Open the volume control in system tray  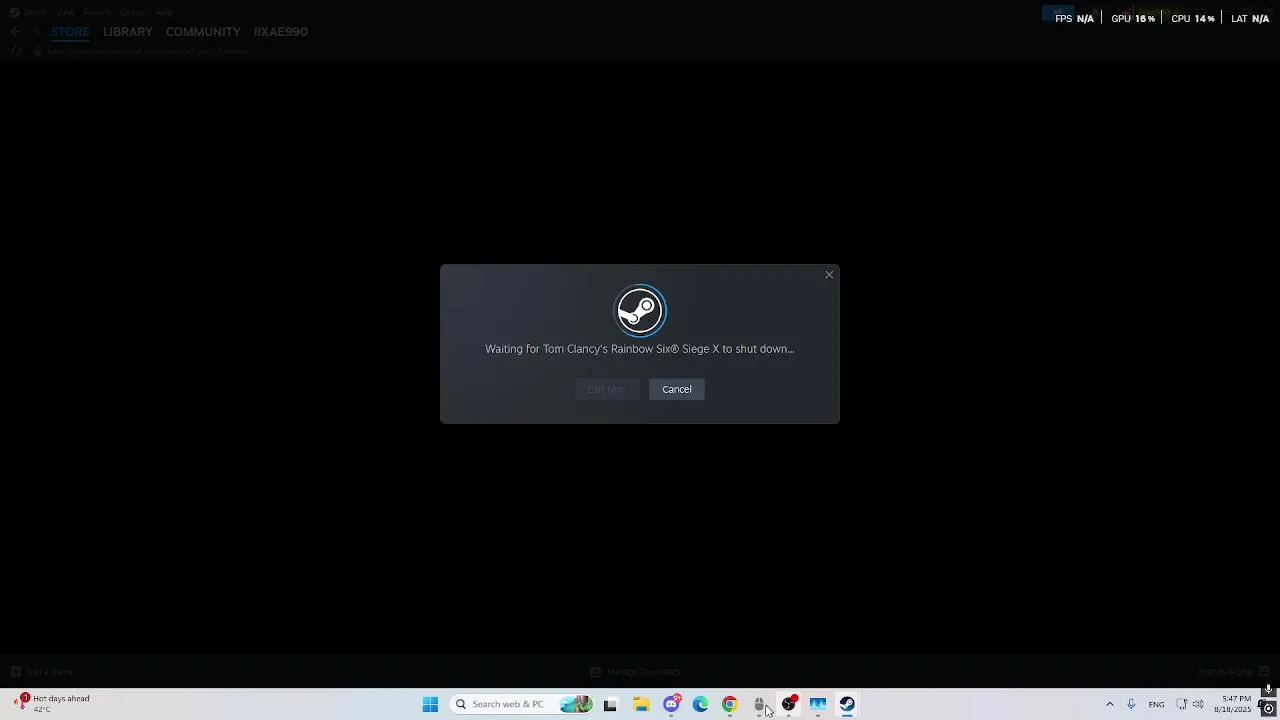1198,704
